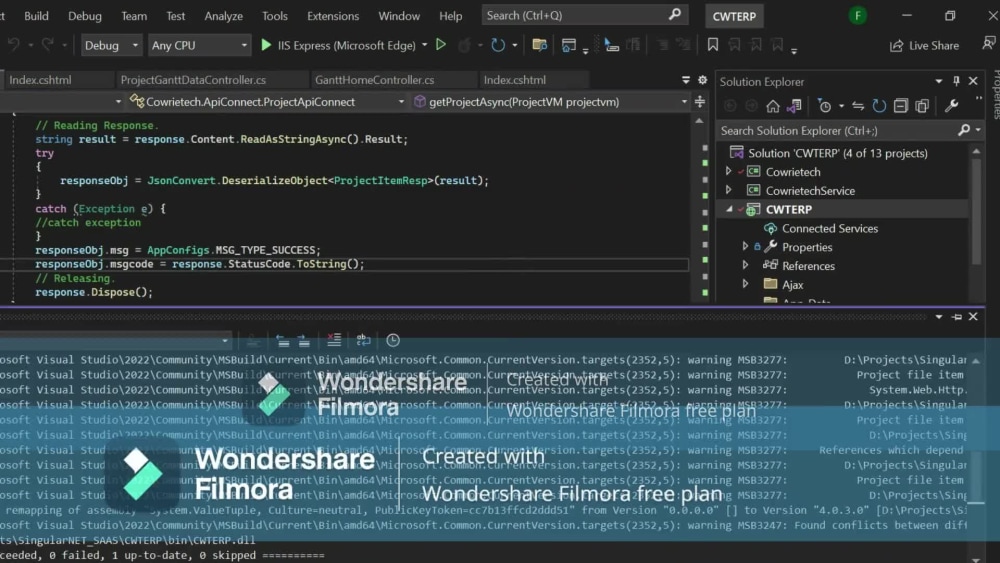This screenshot has width=1000, height=563.
Task: Focus the Search (Ctrl+Q) box
Action: tap(585, 15)
